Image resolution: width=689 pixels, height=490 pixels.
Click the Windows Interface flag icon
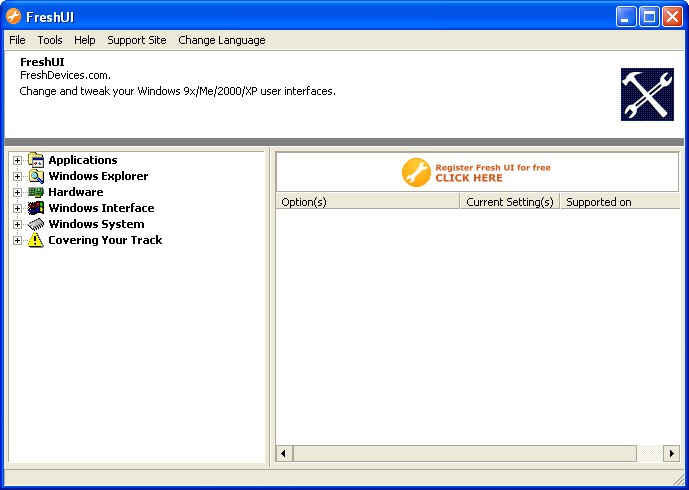click(36, 208)
